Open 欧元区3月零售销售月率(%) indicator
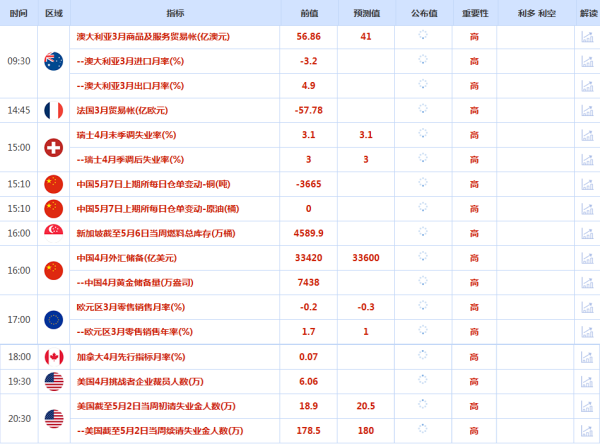The height and width of the screenshot is (444, 600). coord(130,307)
